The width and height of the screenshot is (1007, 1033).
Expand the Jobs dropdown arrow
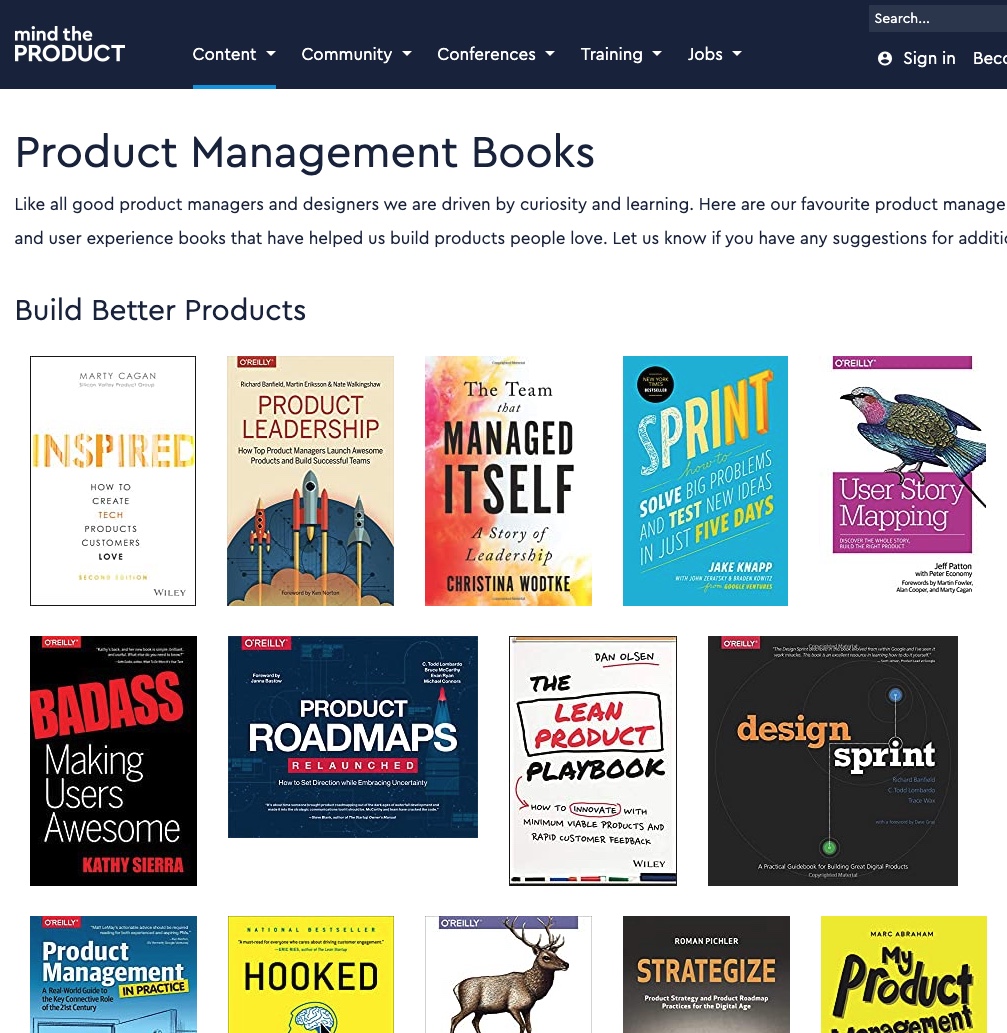737,54
